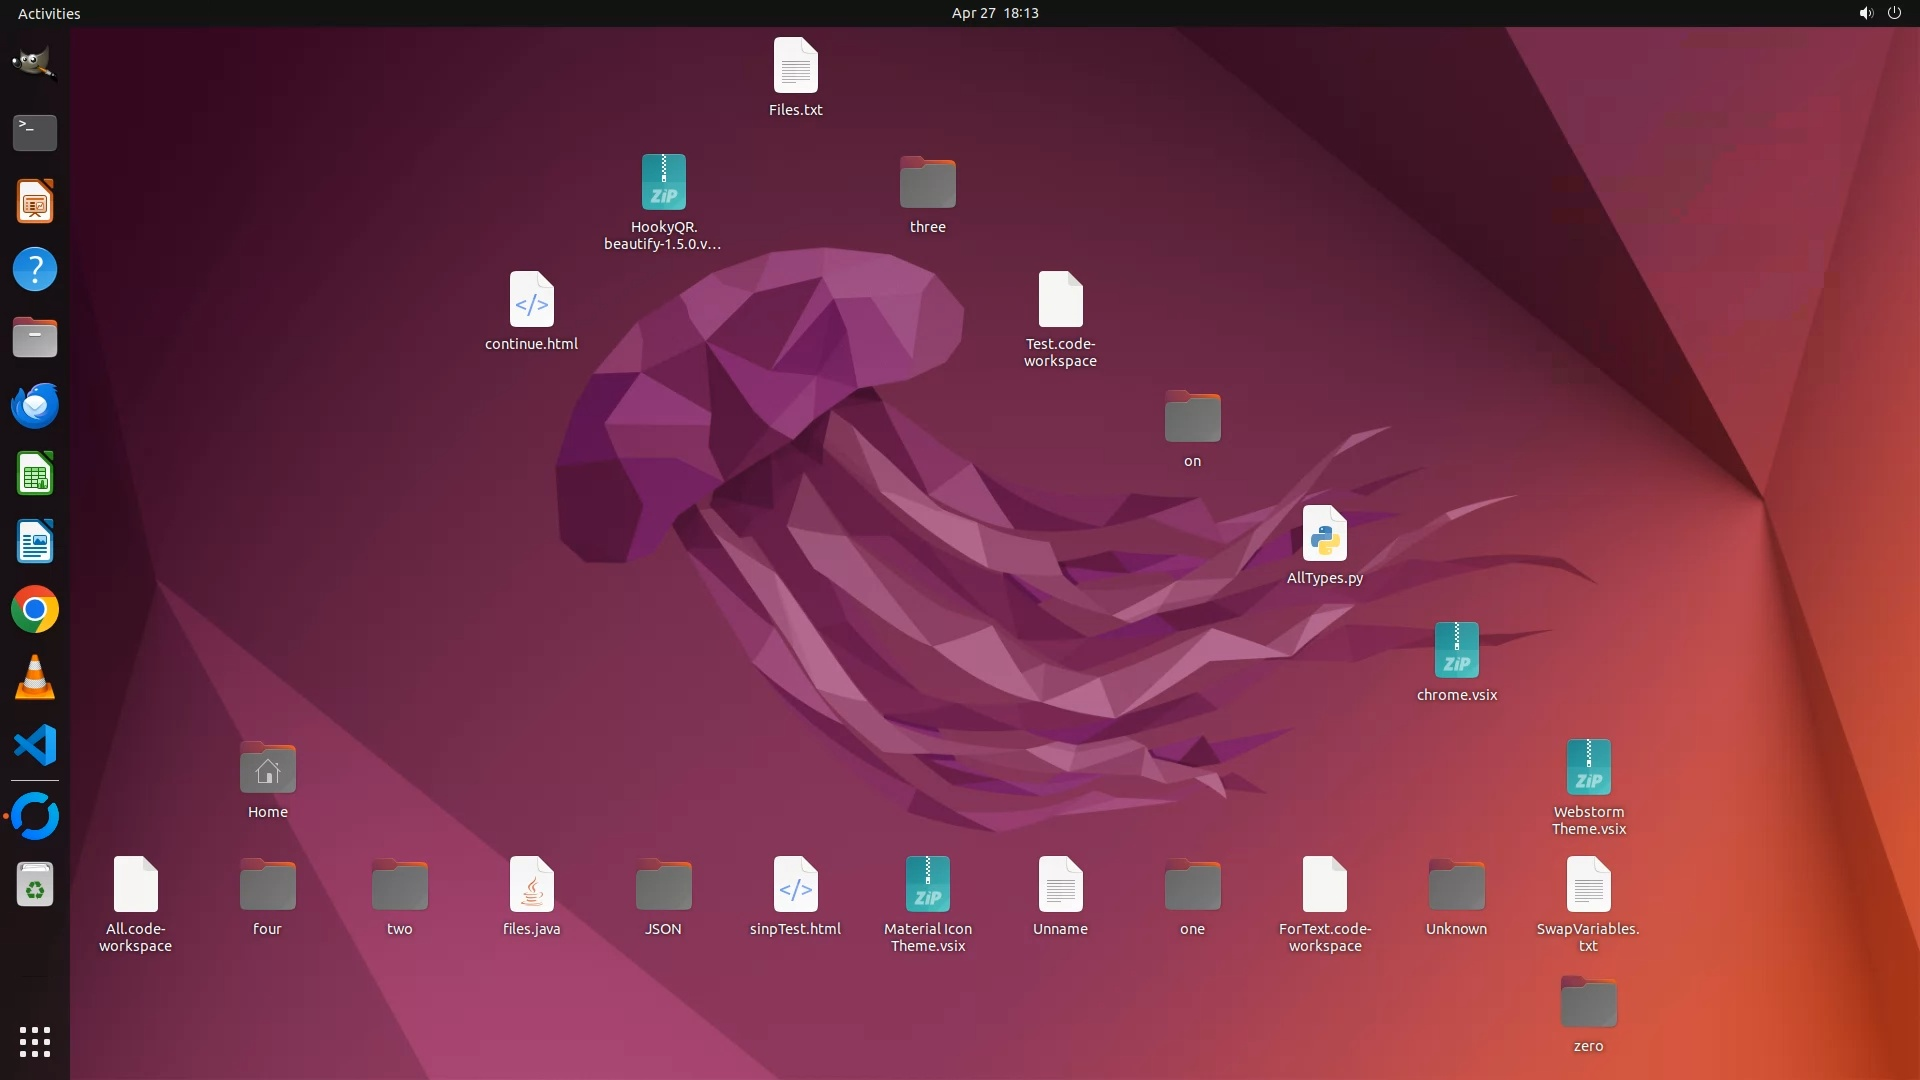
Task: Open system menu via power icon
Action: 1894,13
